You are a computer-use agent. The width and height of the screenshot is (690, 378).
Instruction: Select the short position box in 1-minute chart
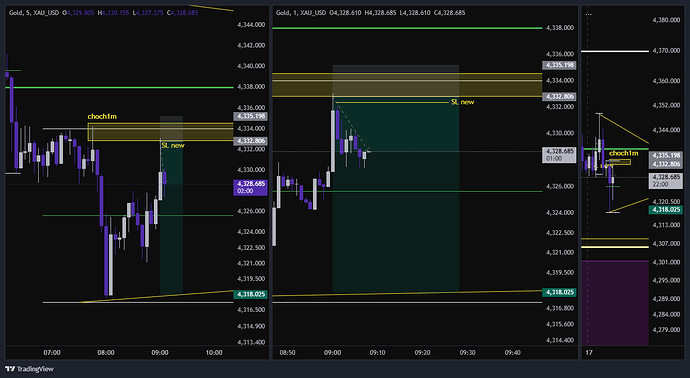click(396, 178)
